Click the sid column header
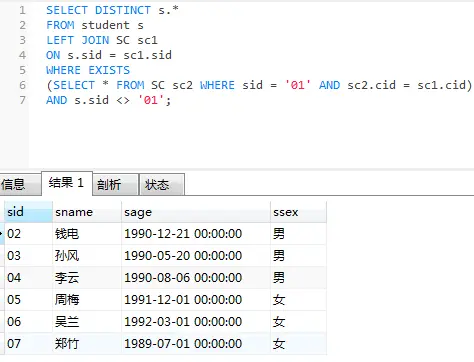The image size is (474, 362). coord(28,212)
